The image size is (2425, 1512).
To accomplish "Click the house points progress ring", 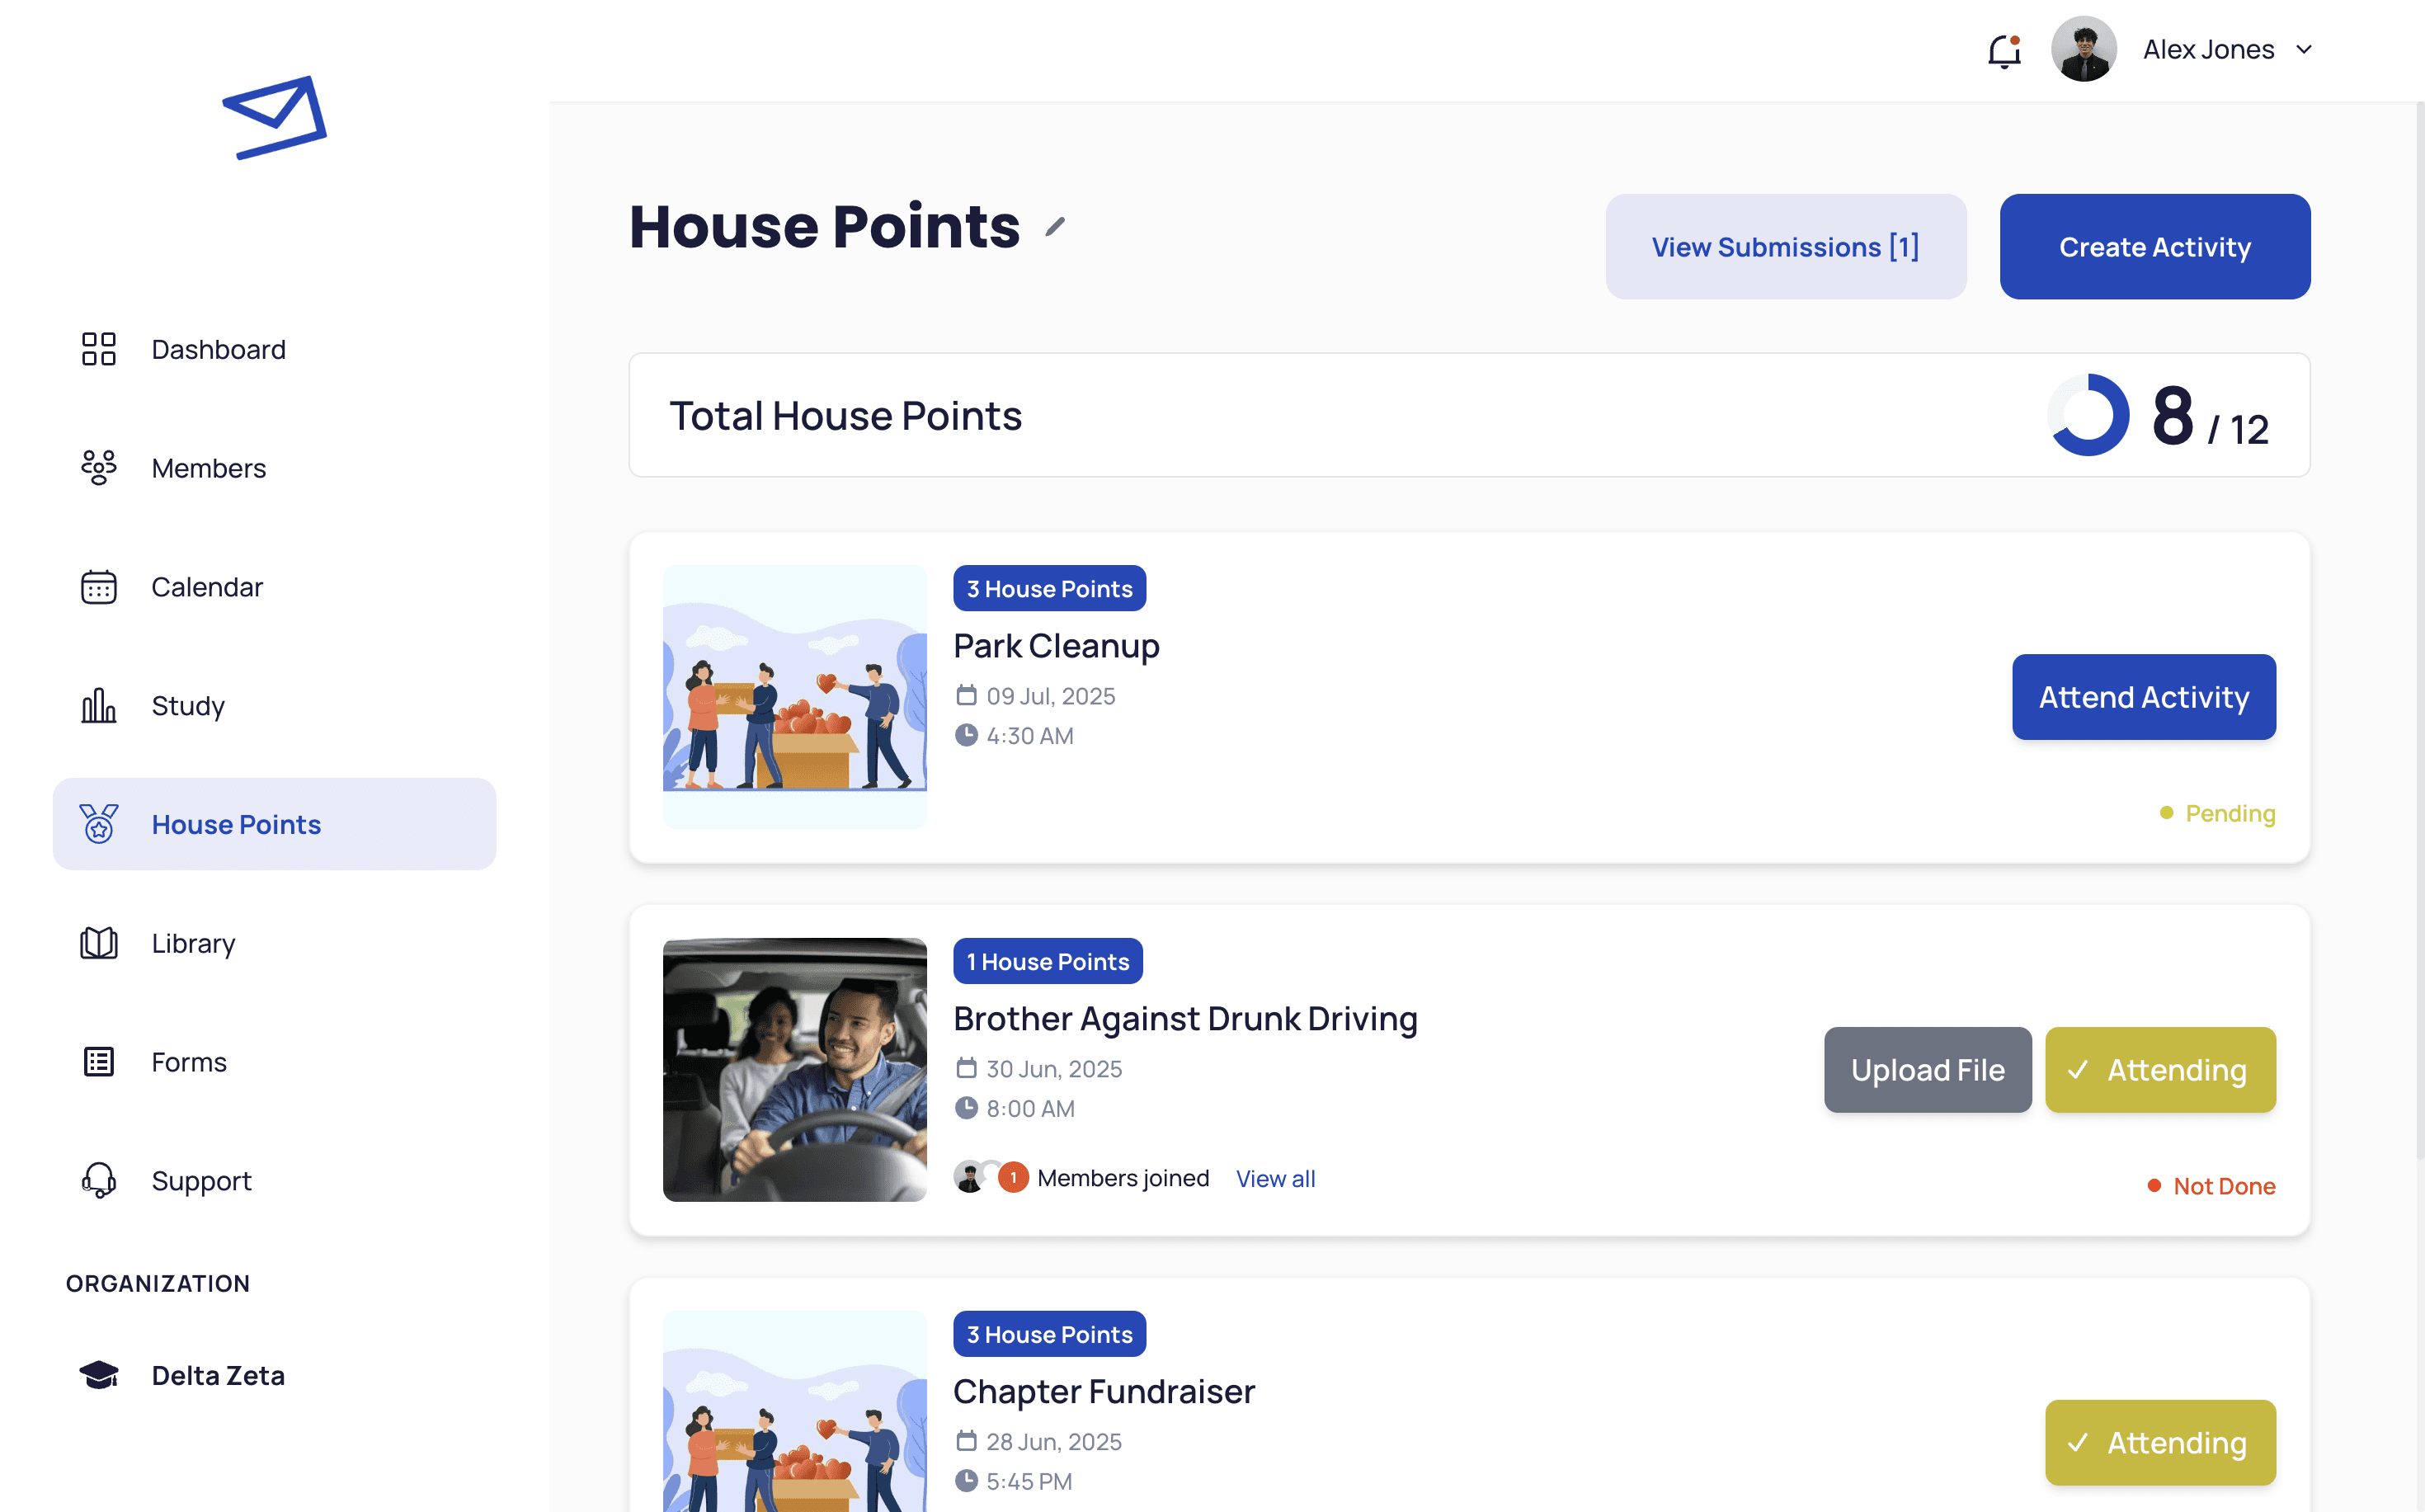I will [2087, 415].
